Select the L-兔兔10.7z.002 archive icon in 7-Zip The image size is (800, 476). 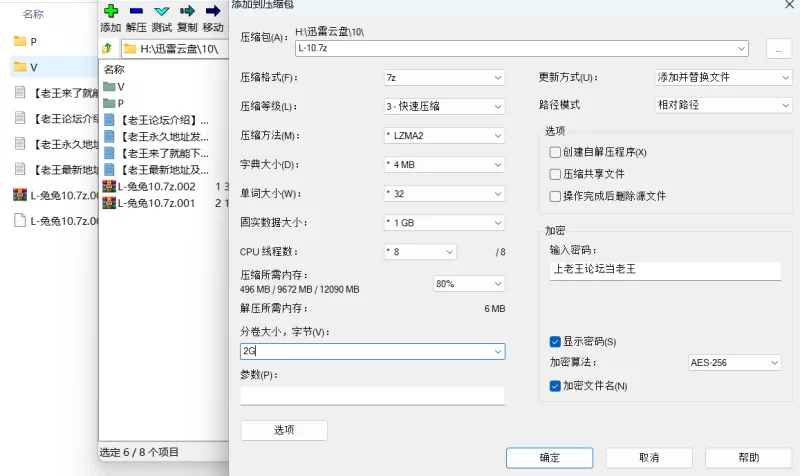(x=109, y=186)
